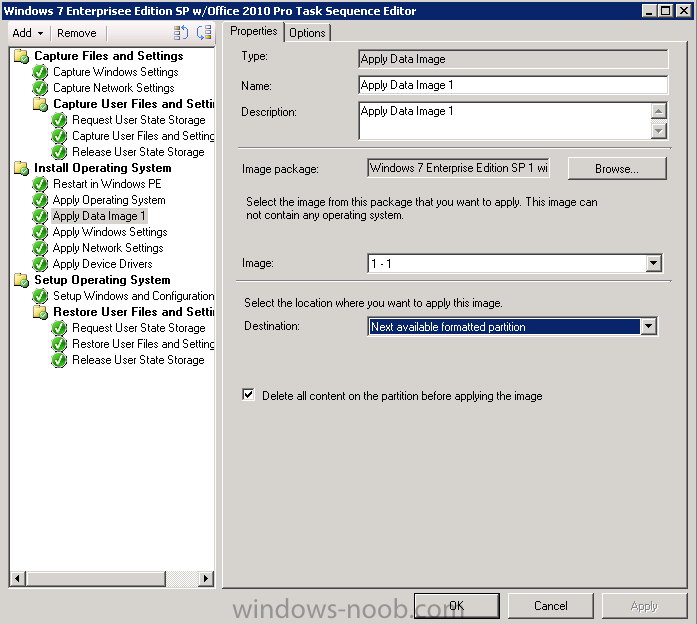Click the Release User State Storage icon under Restore
The width and height of the screenshot is (697, 624).
[x=59, y=360]
